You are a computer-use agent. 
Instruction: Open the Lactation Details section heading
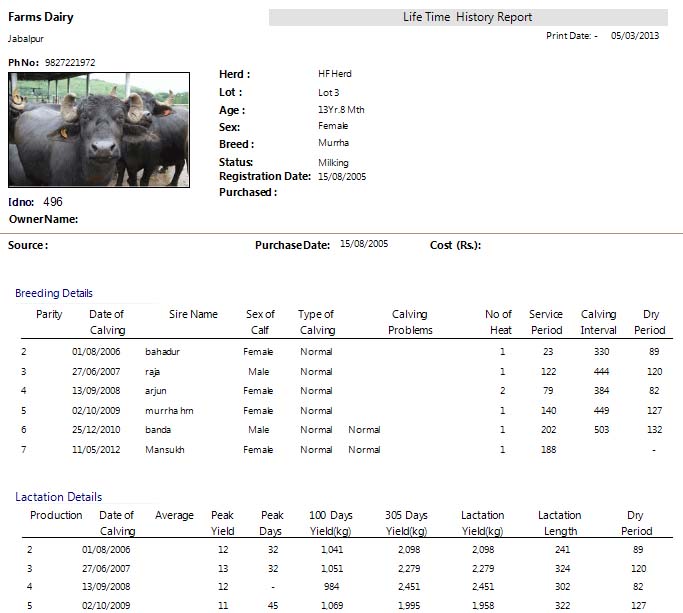[x=58, y=497]
